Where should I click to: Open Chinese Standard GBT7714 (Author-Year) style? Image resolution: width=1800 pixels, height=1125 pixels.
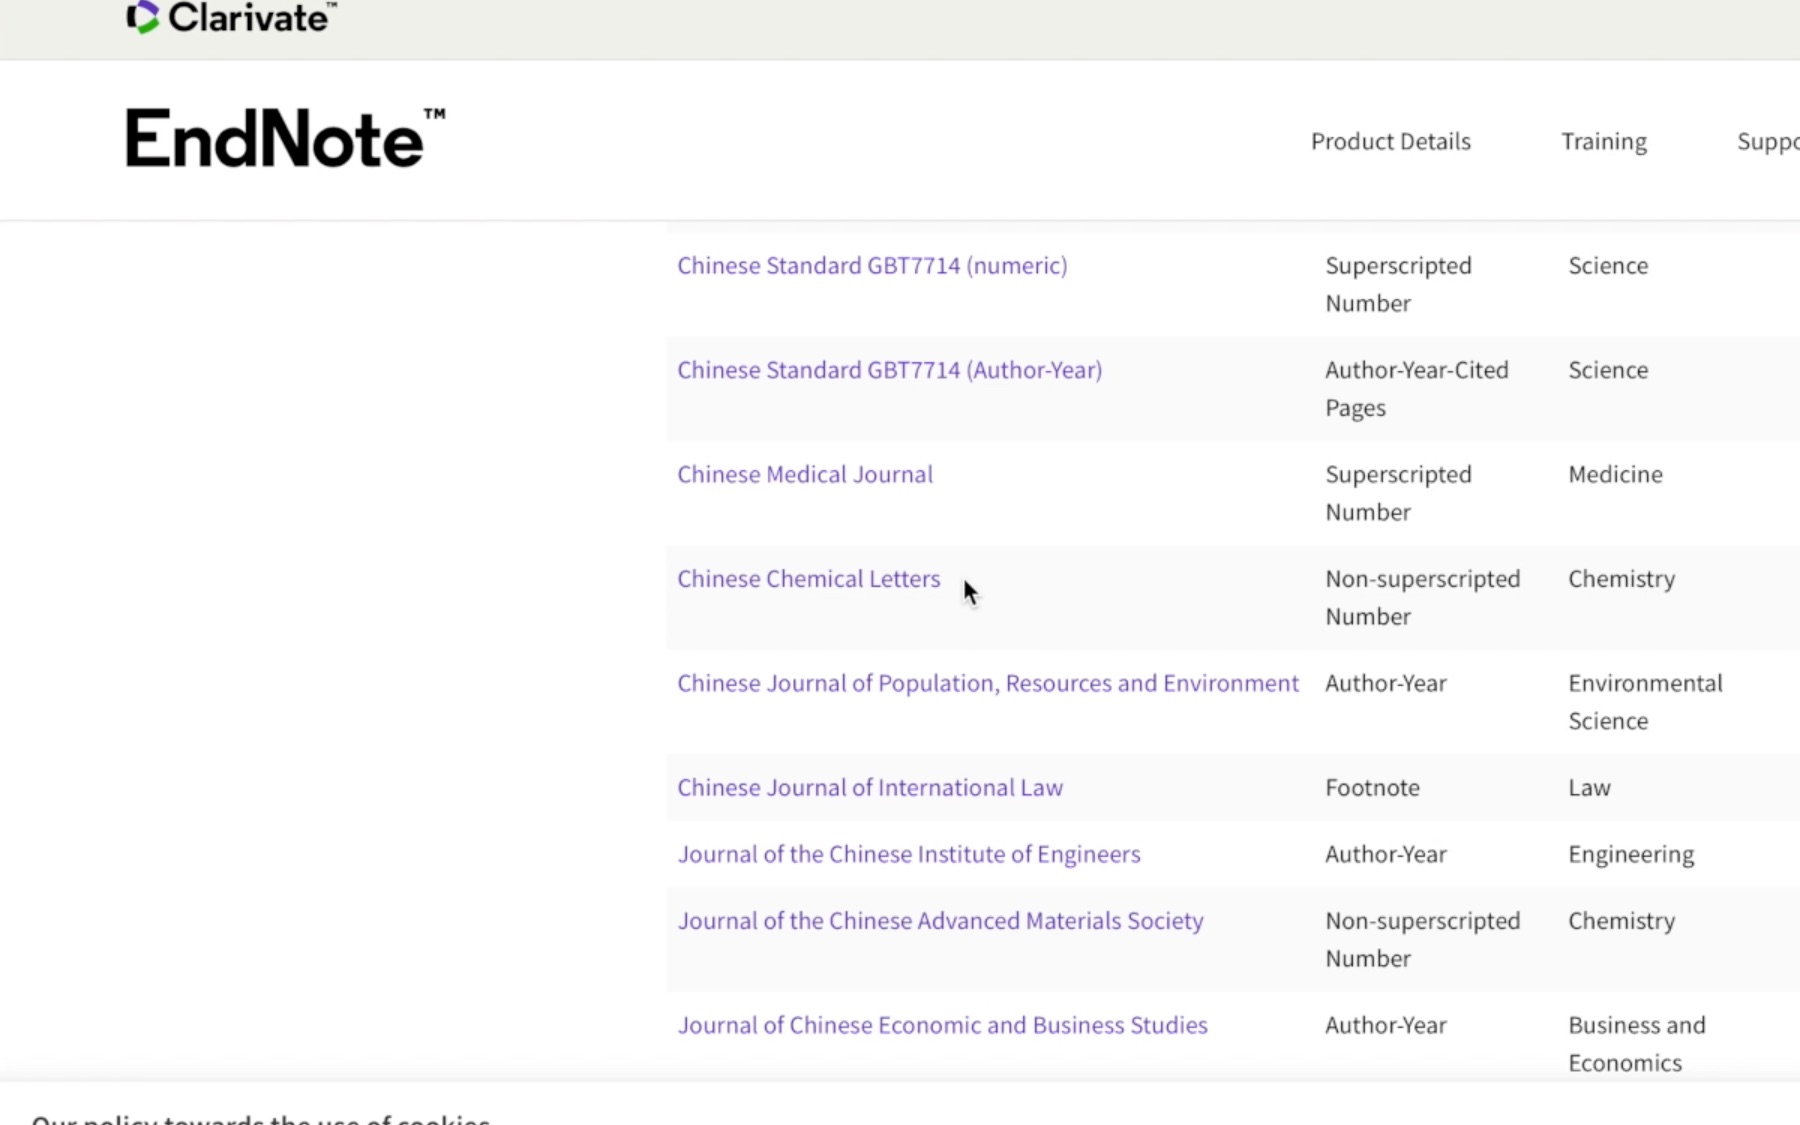point(889,370)
